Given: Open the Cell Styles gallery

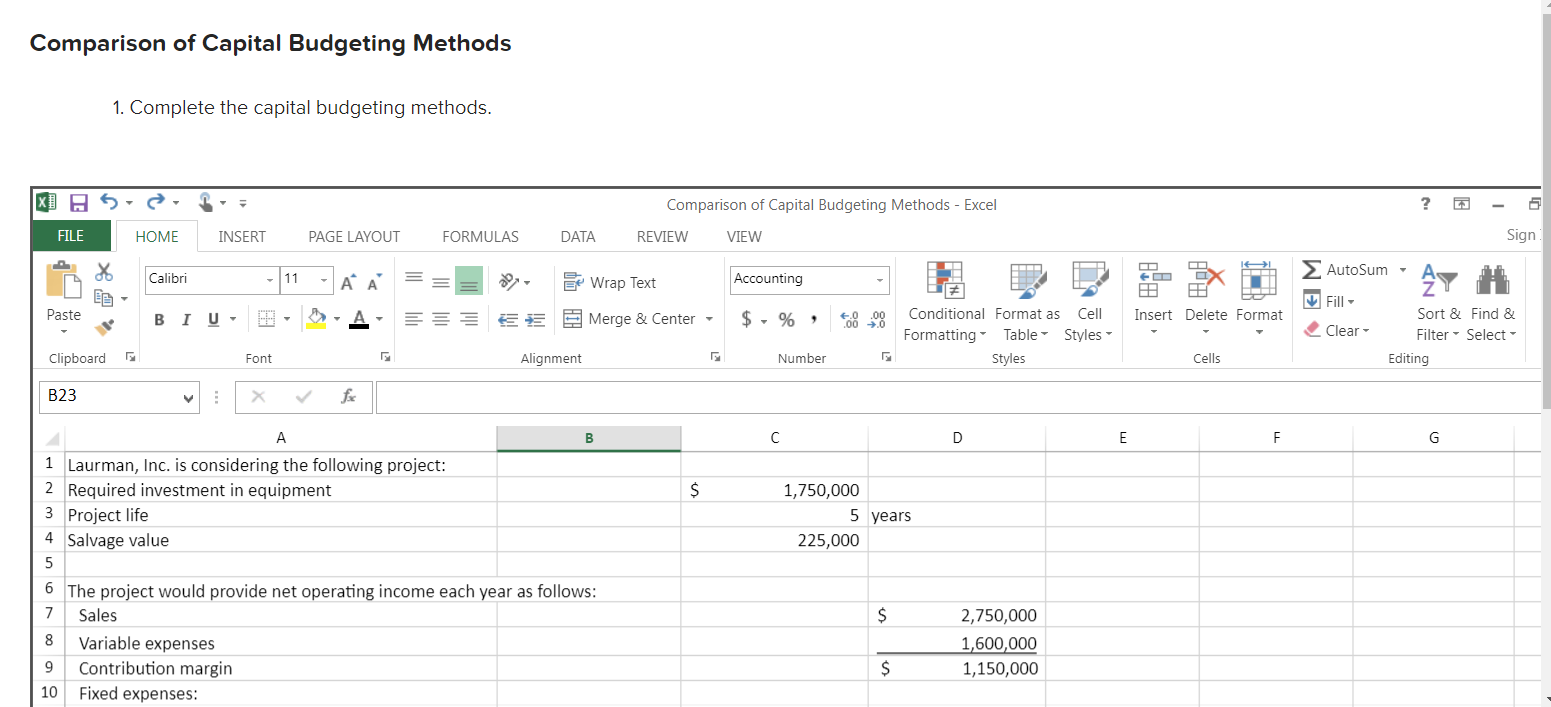Looking at the screenshot, I should tap(1088, 300).
